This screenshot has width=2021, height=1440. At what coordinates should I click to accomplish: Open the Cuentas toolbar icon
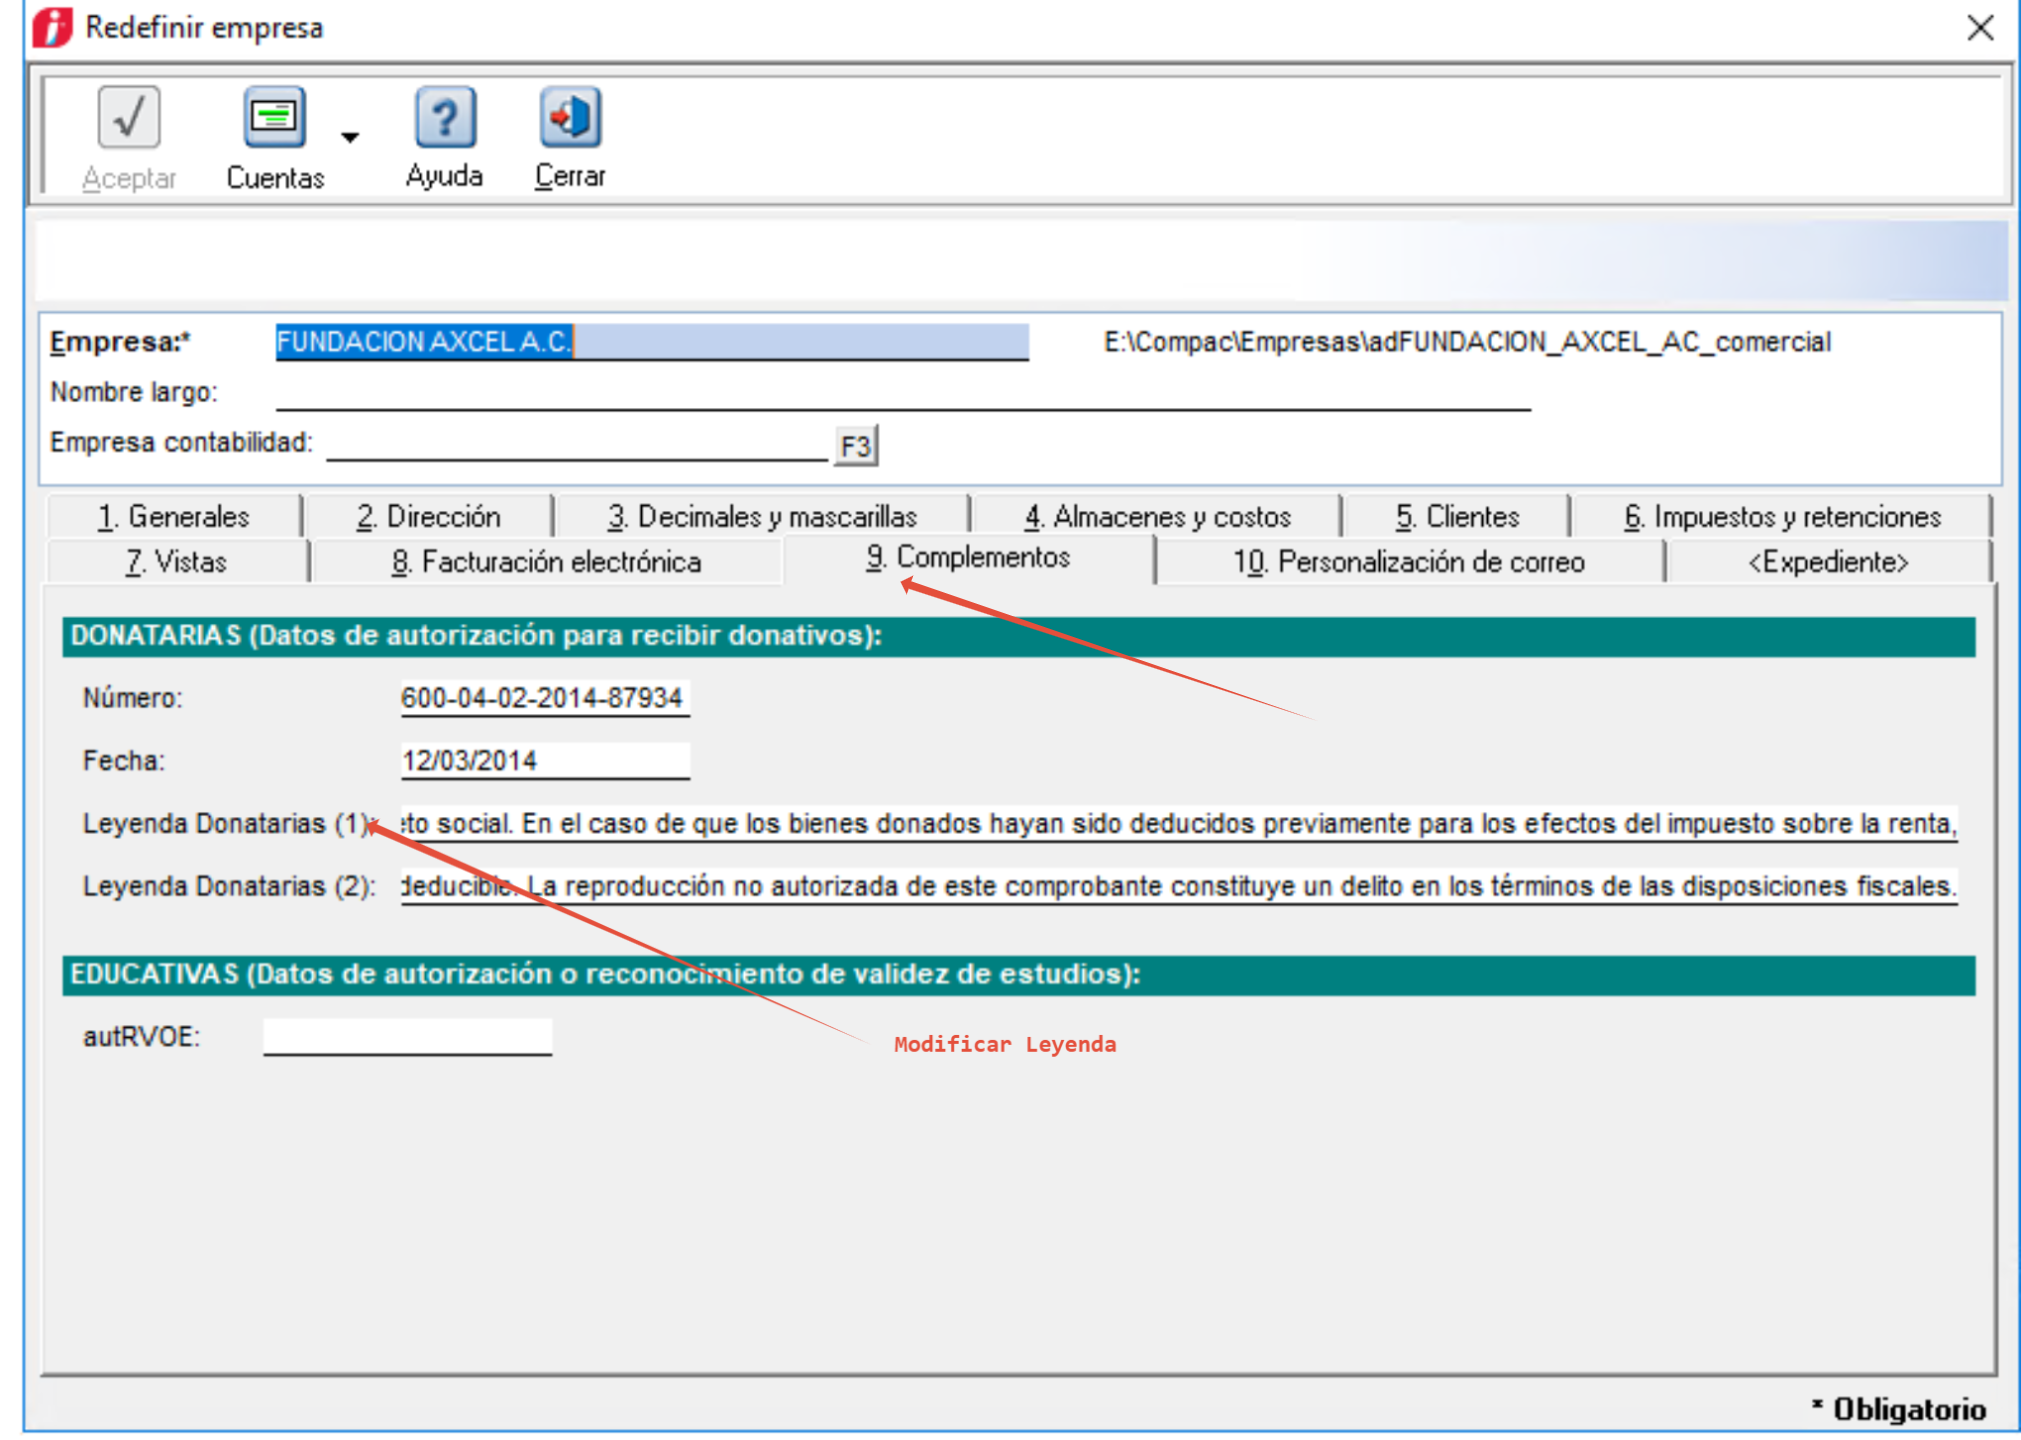pos(274,119)
